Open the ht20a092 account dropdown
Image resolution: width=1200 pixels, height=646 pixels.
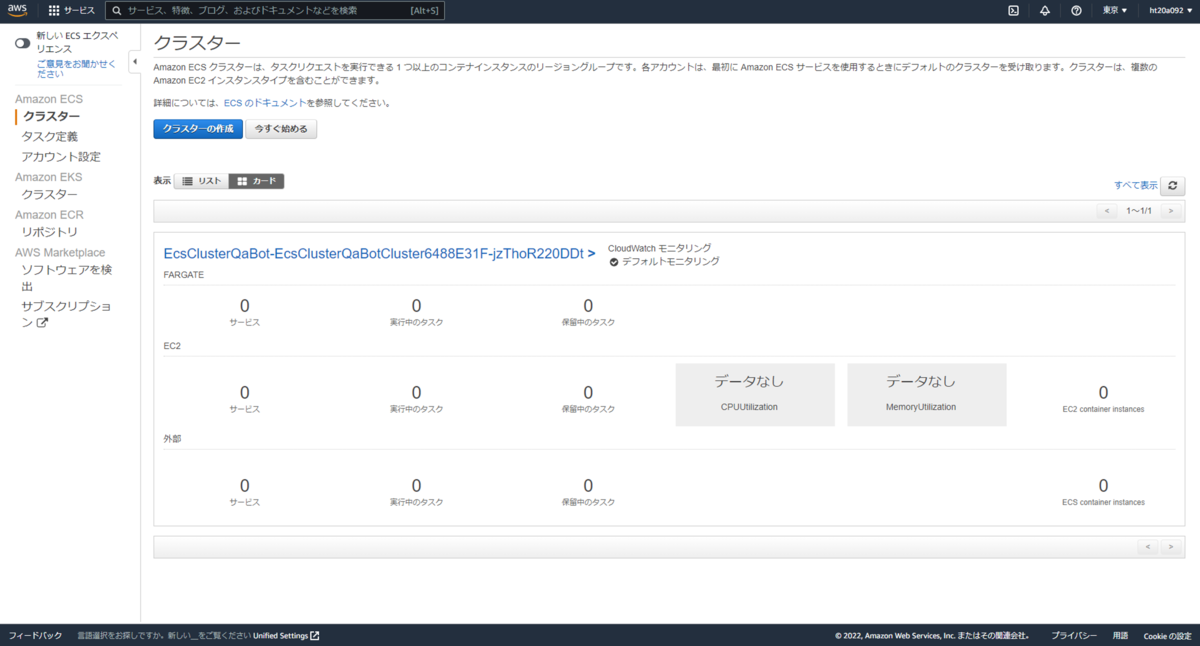click(1171, 10)
